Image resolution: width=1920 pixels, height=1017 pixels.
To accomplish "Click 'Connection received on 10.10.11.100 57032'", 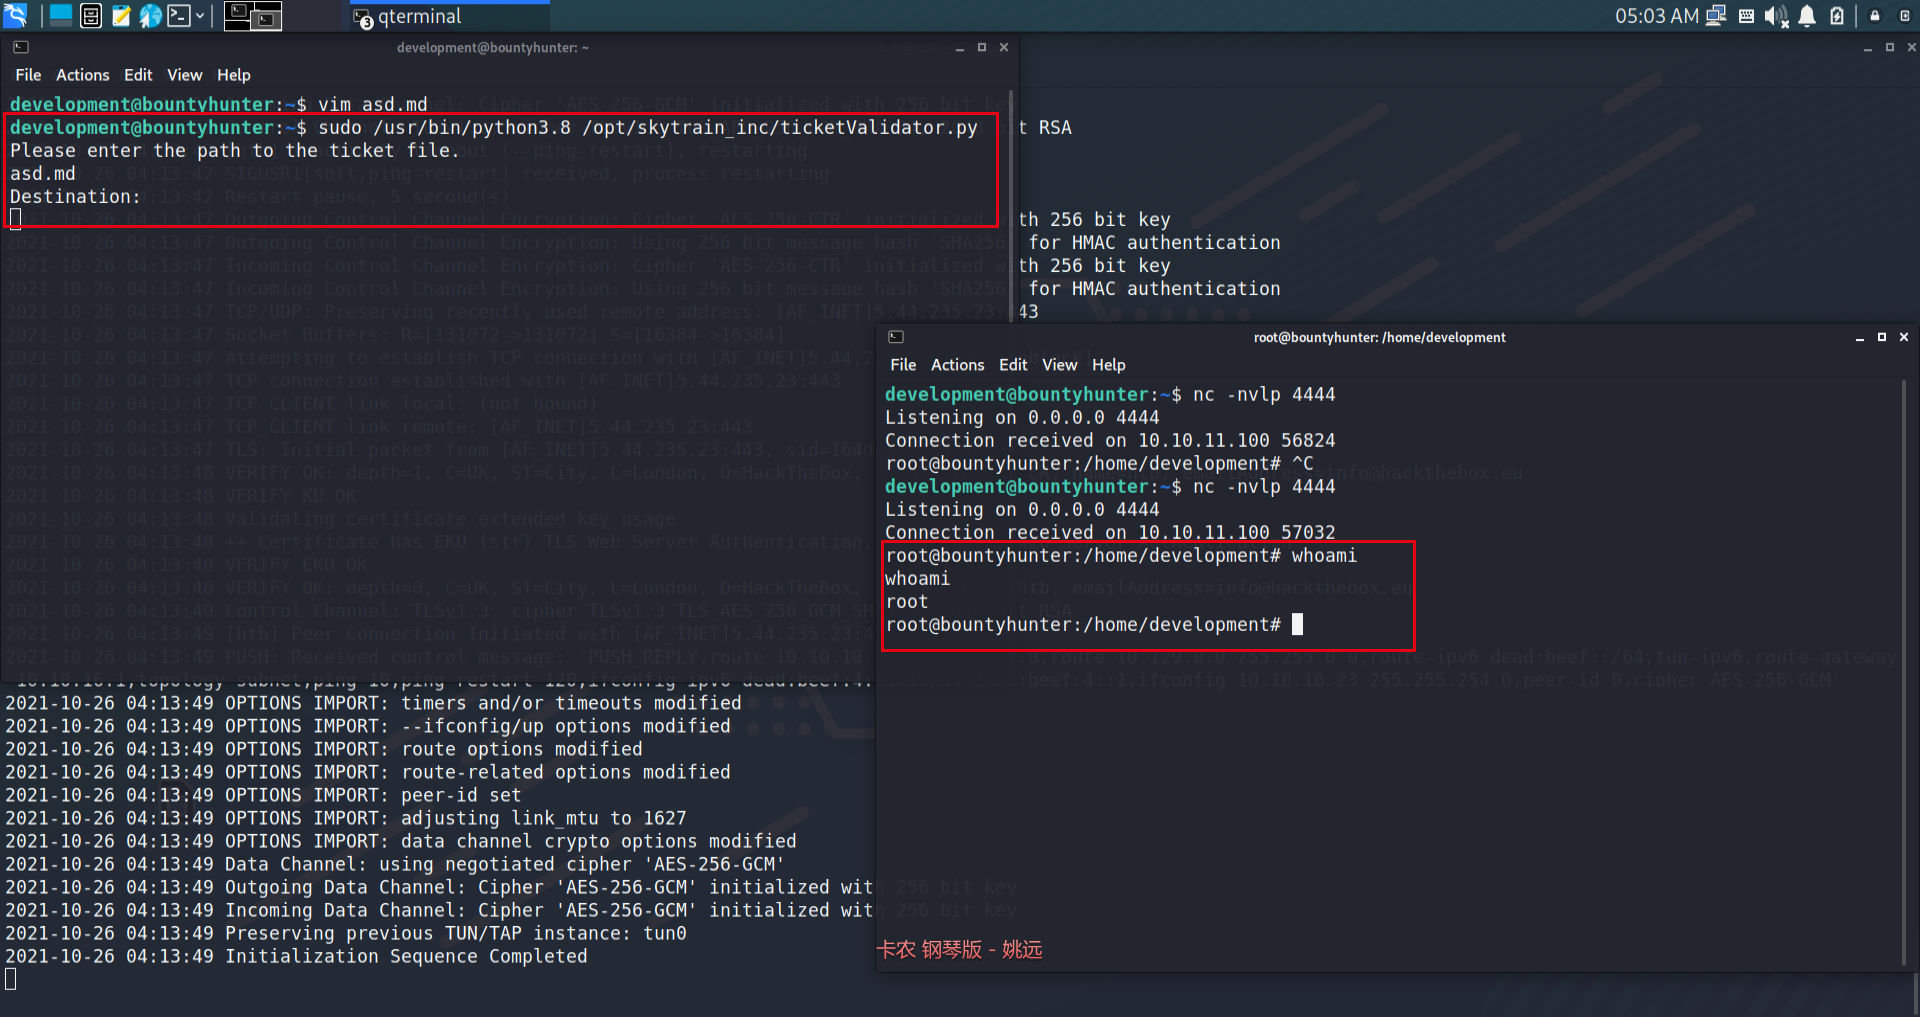I will click(1110, 533).
